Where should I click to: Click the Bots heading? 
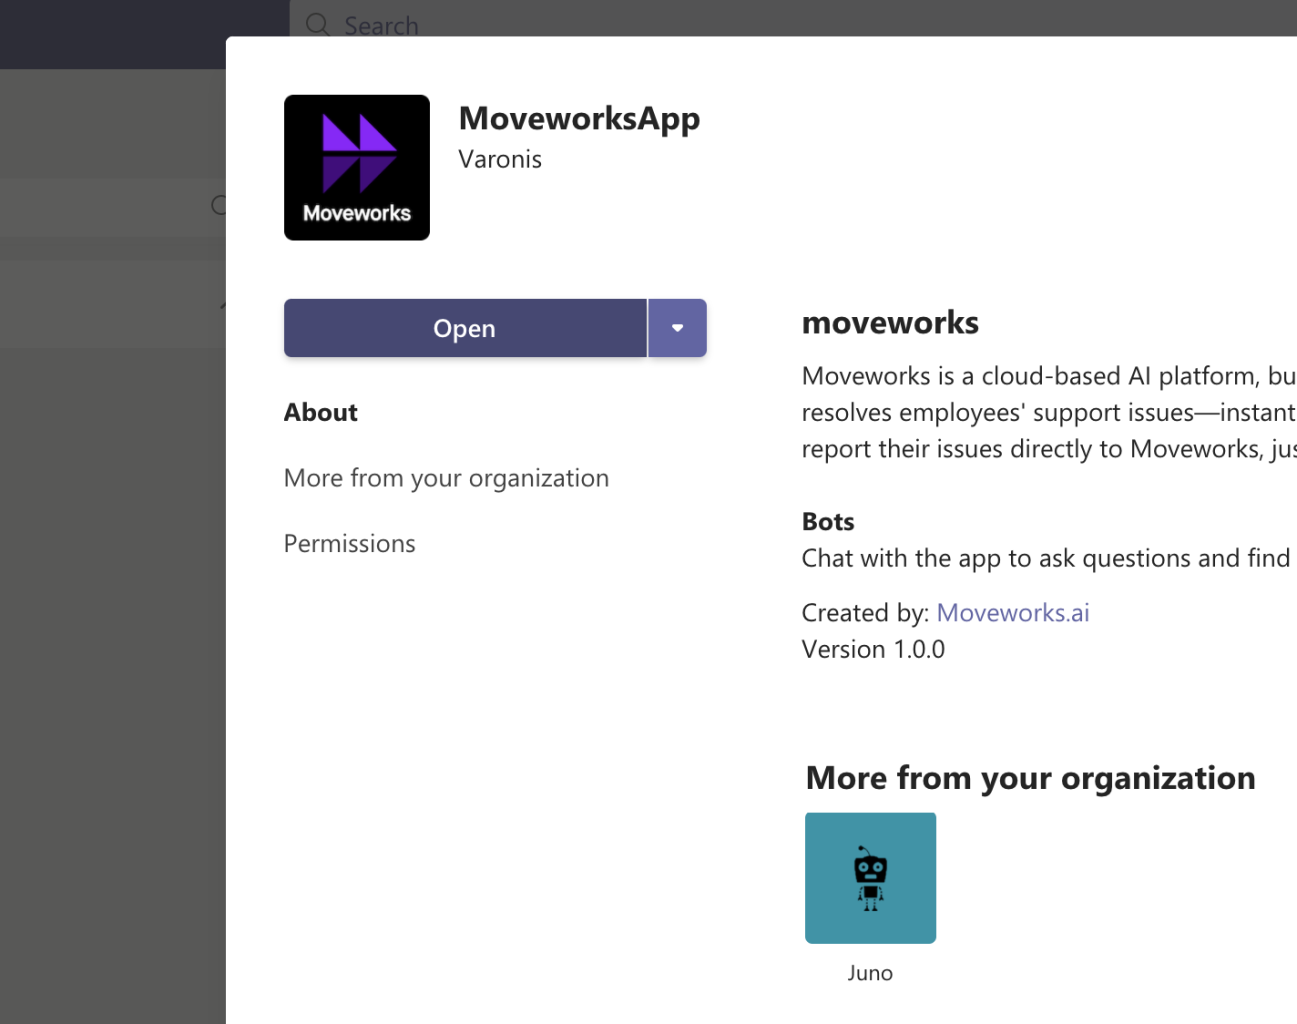tap(828, 521)
